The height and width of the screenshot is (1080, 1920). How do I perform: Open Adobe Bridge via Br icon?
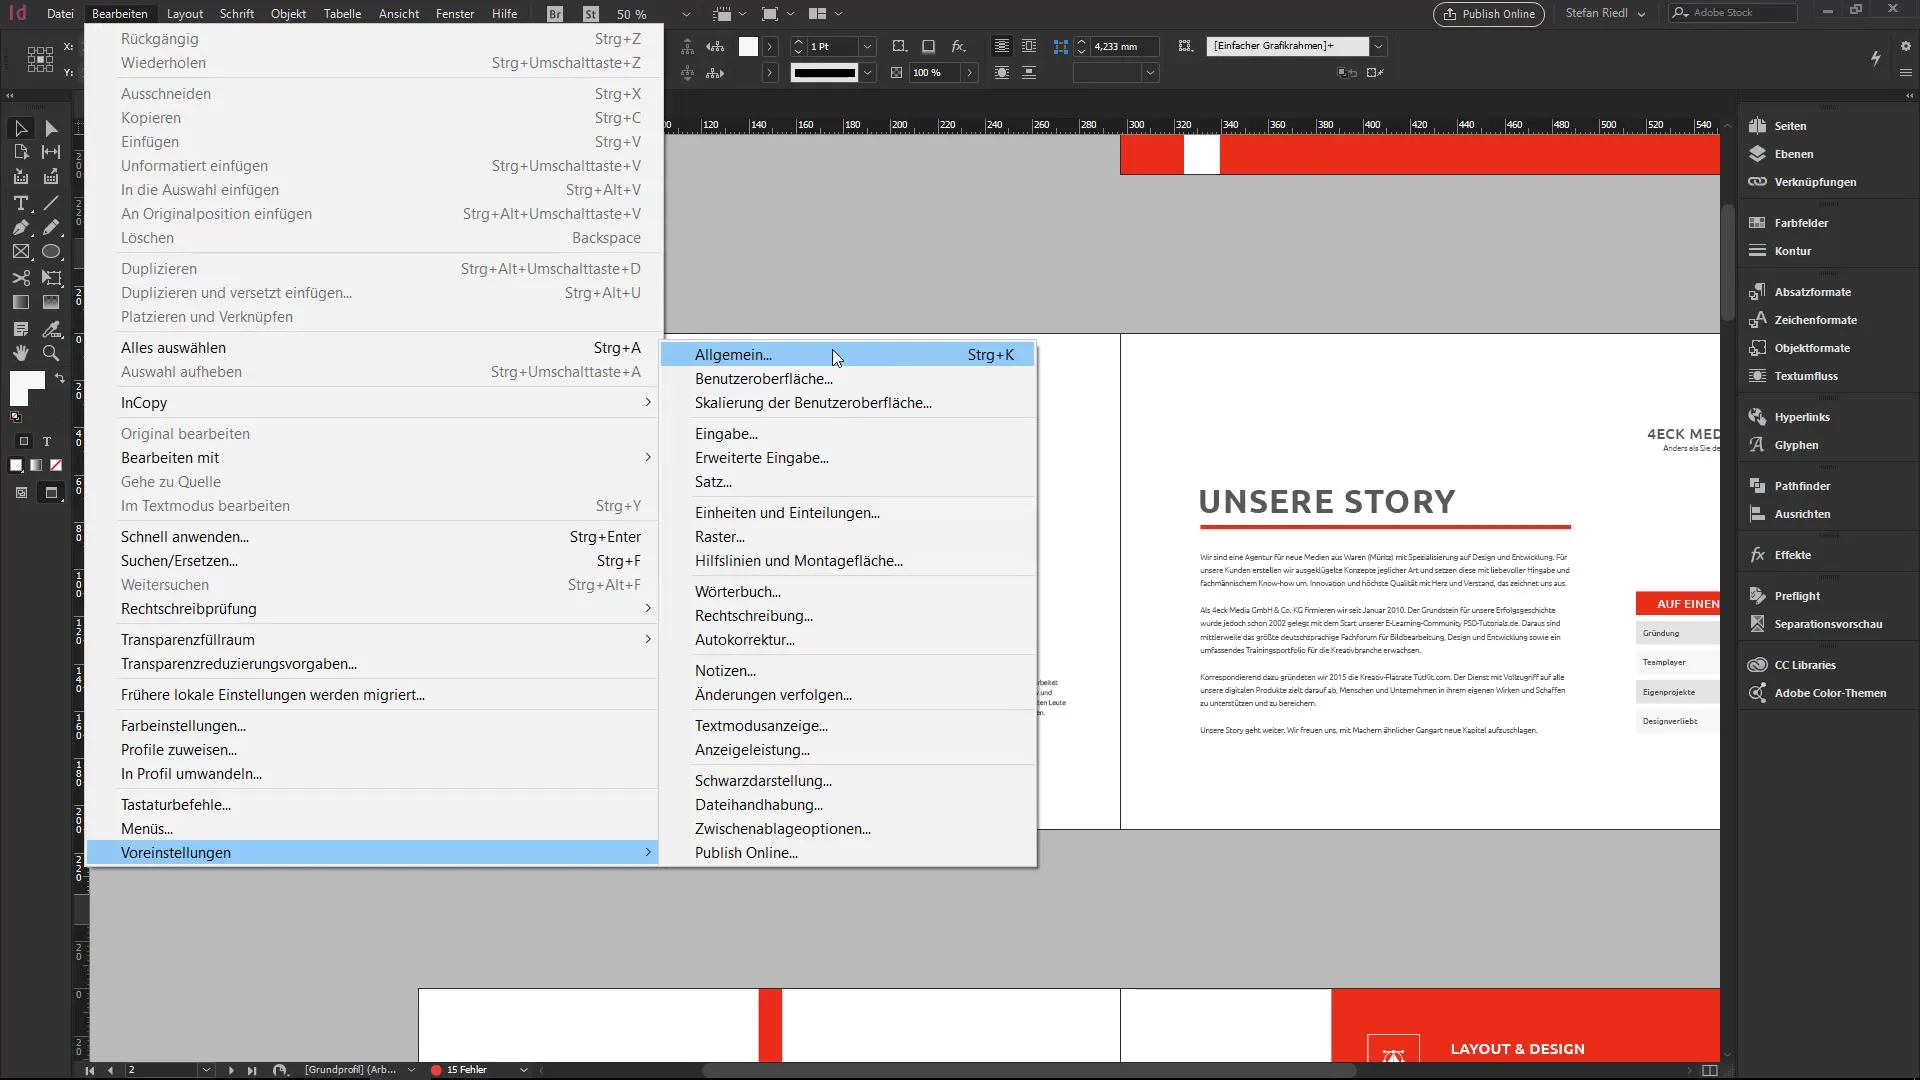(555, 14)
